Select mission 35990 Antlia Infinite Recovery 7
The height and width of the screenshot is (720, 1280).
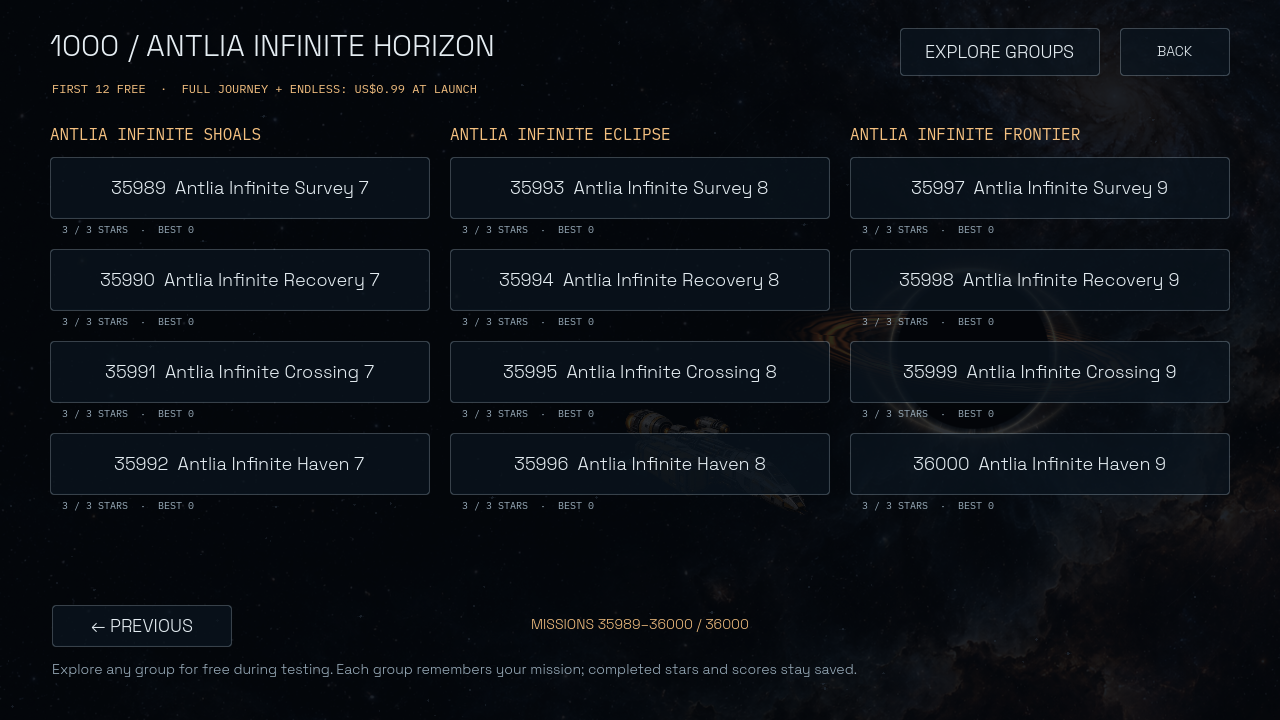(240, 280)
